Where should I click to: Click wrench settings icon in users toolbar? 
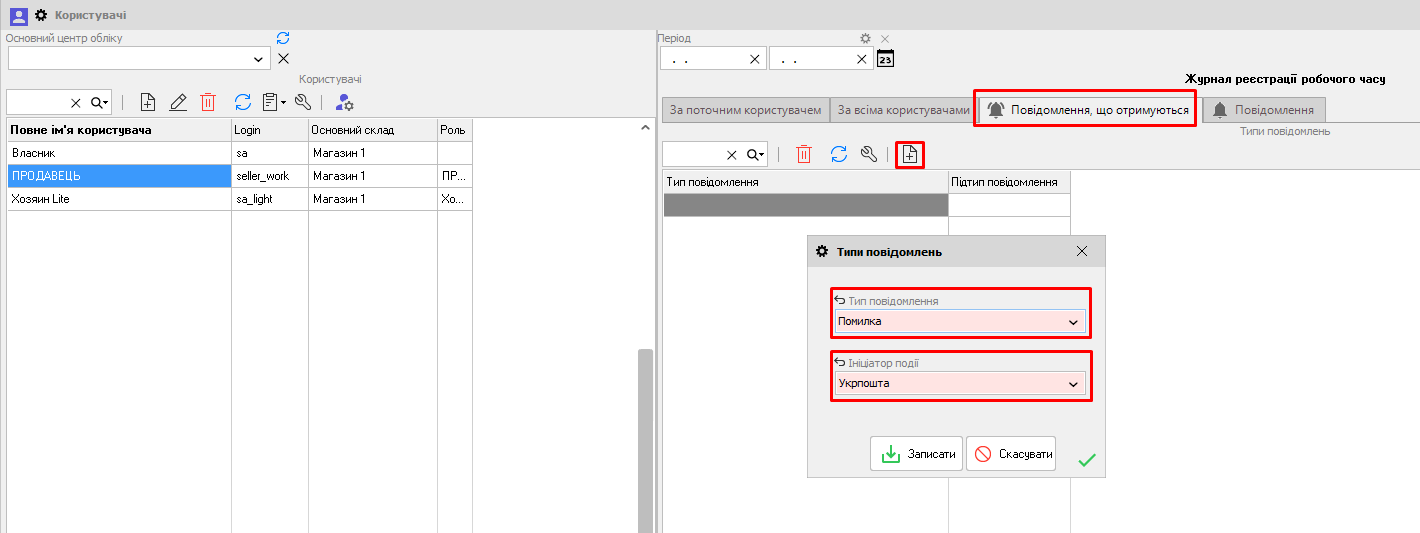(x=303, y=102)
